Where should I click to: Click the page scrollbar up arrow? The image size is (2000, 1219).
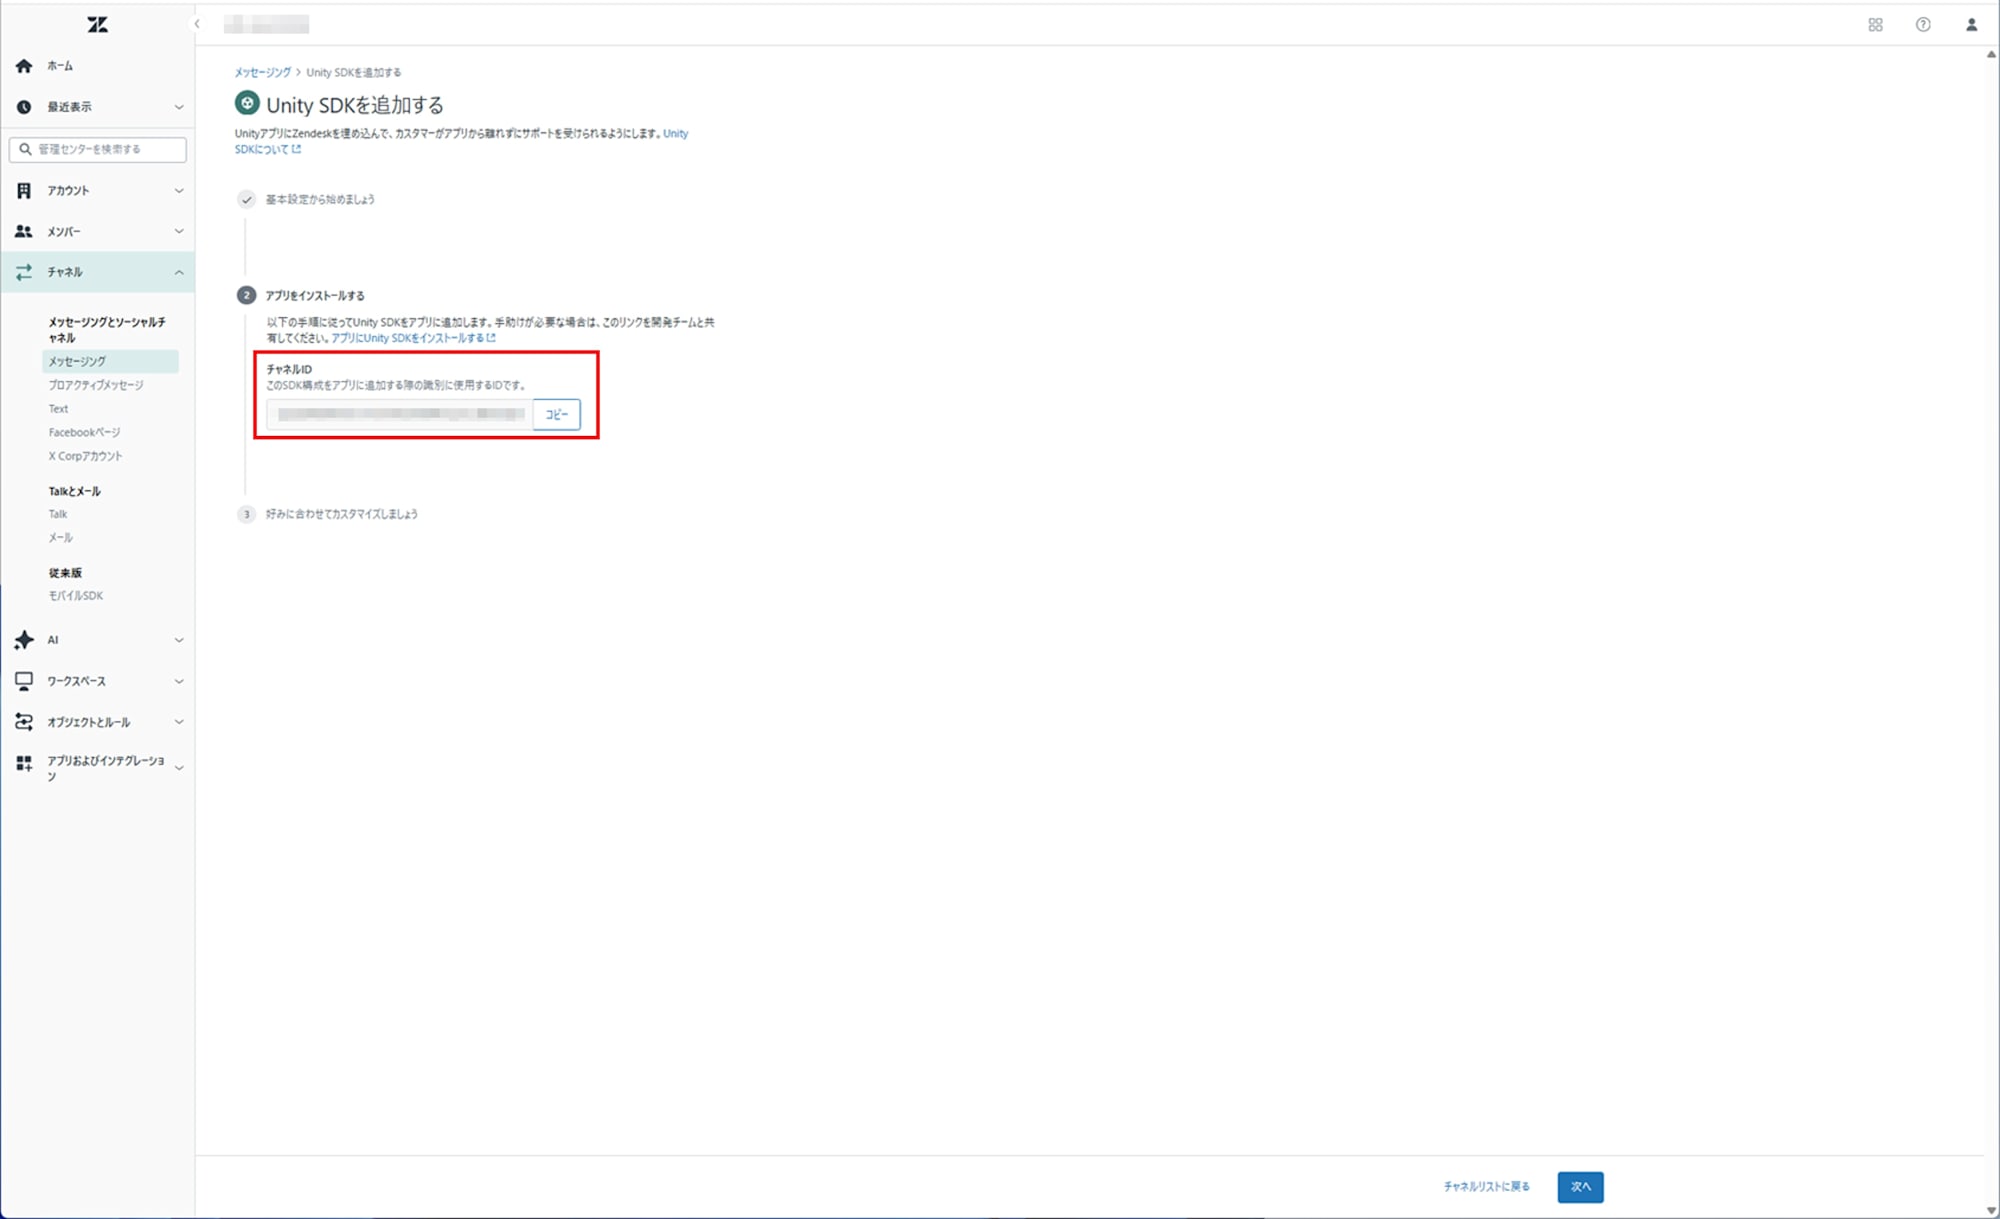point(1991,55)
